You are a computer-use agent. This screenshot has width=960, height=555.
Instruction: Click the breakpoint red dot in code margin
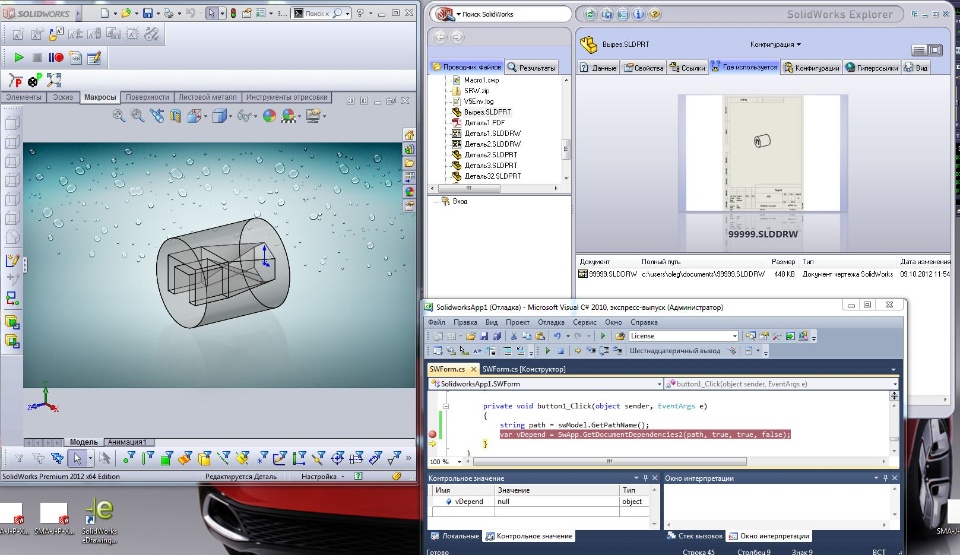click(x=432, y=434)
